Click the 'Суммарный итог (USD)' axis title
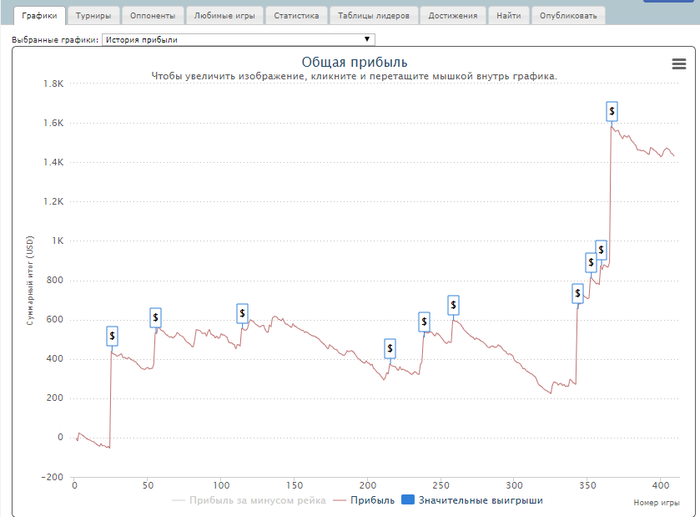 click(30, 280)
